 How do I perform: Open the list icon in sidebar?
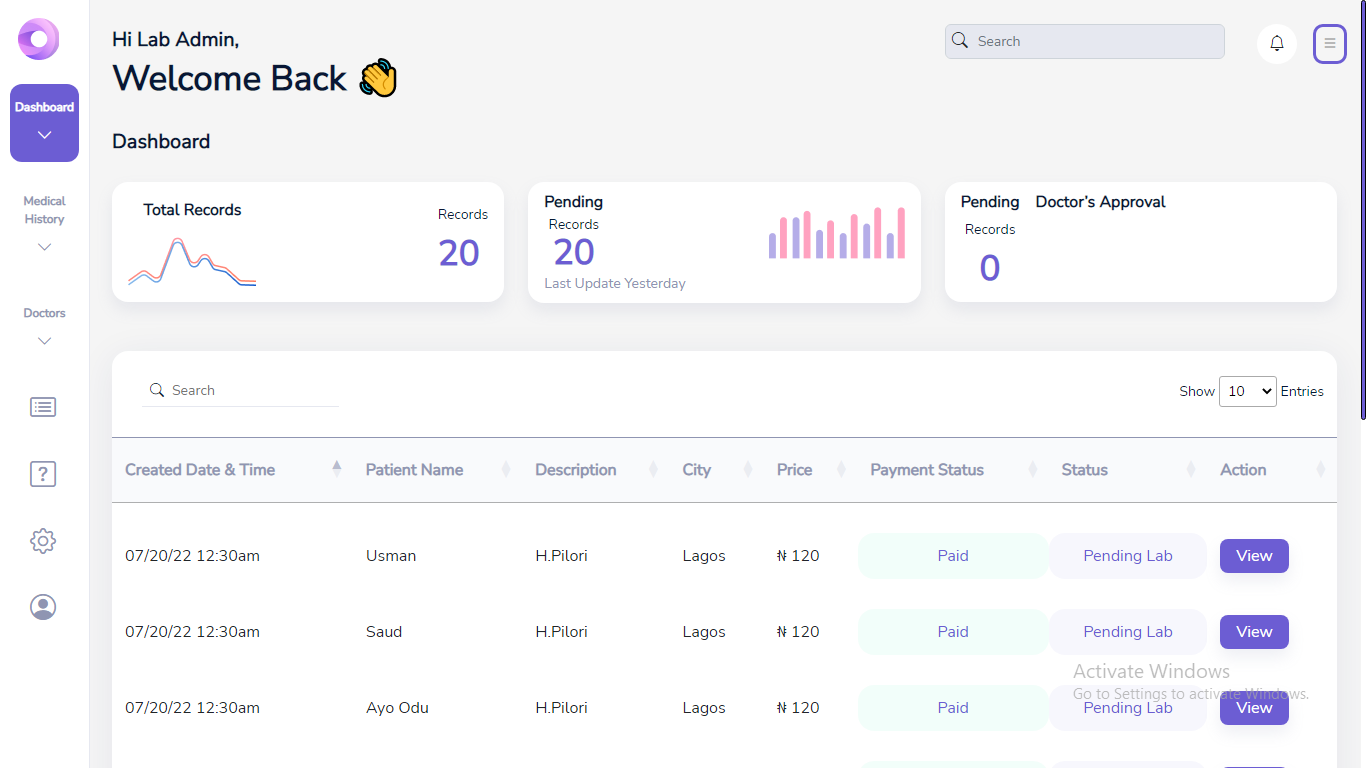43,407
